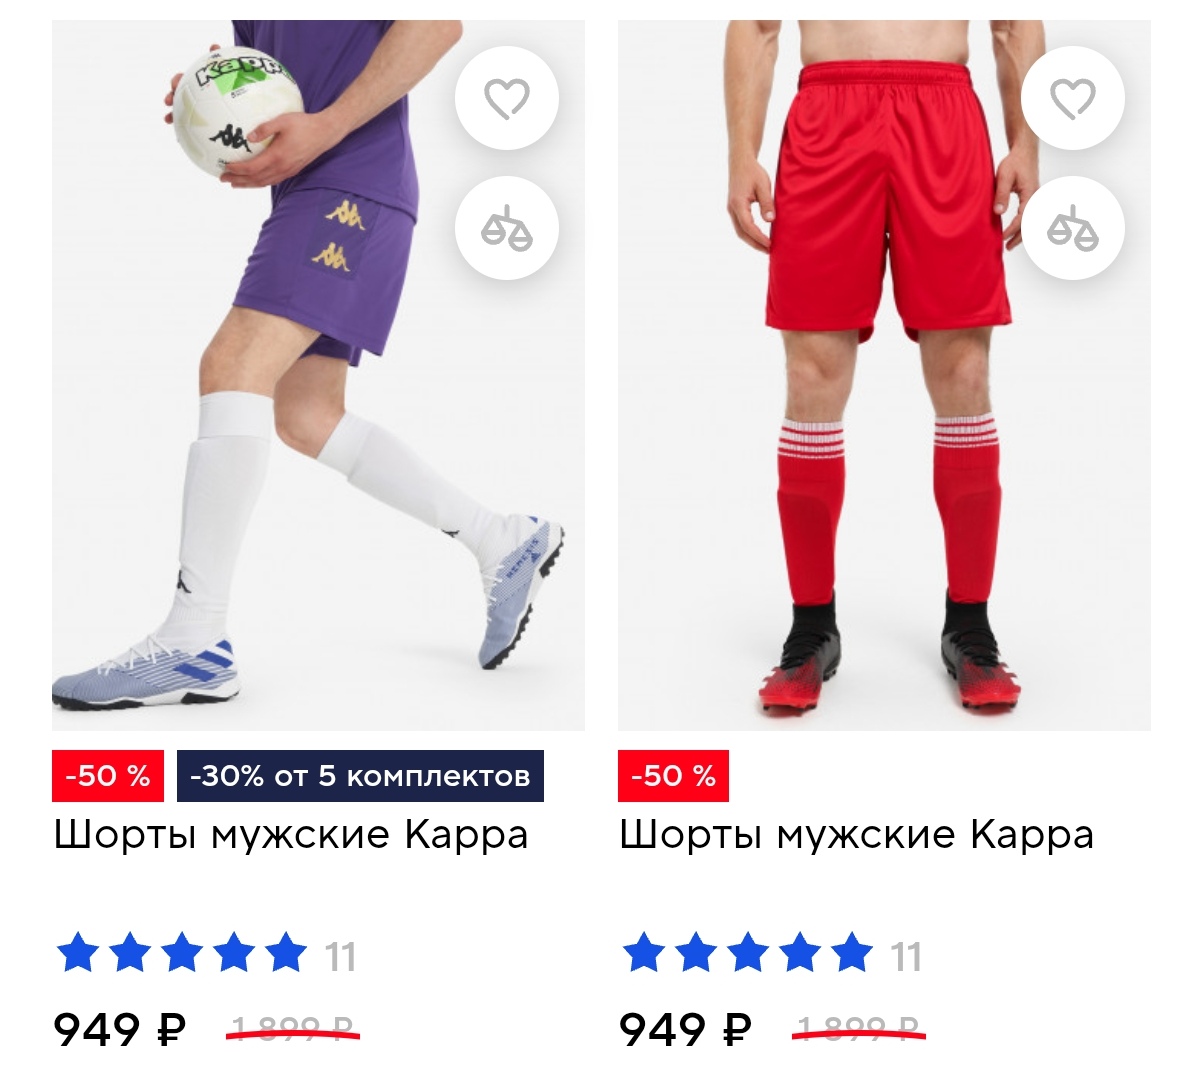Compare the purple Kappa shorts

point(506,228)
